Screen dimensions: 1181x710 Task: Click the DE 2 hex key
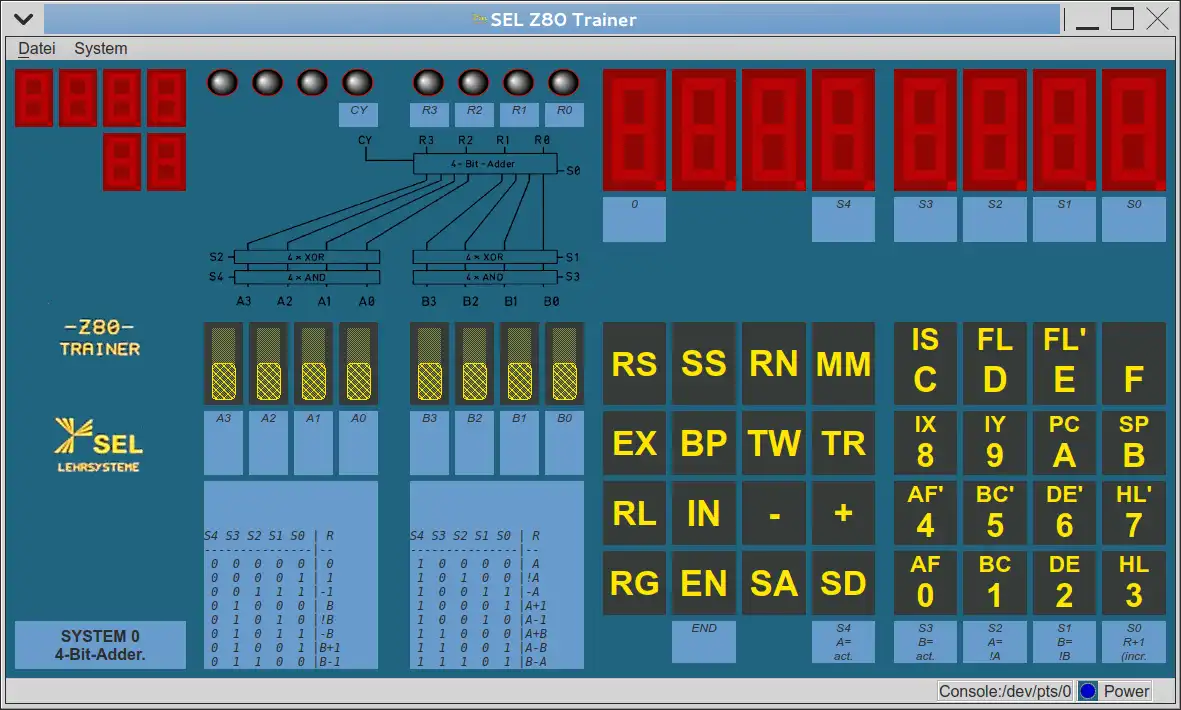(x=1064, y=583)
